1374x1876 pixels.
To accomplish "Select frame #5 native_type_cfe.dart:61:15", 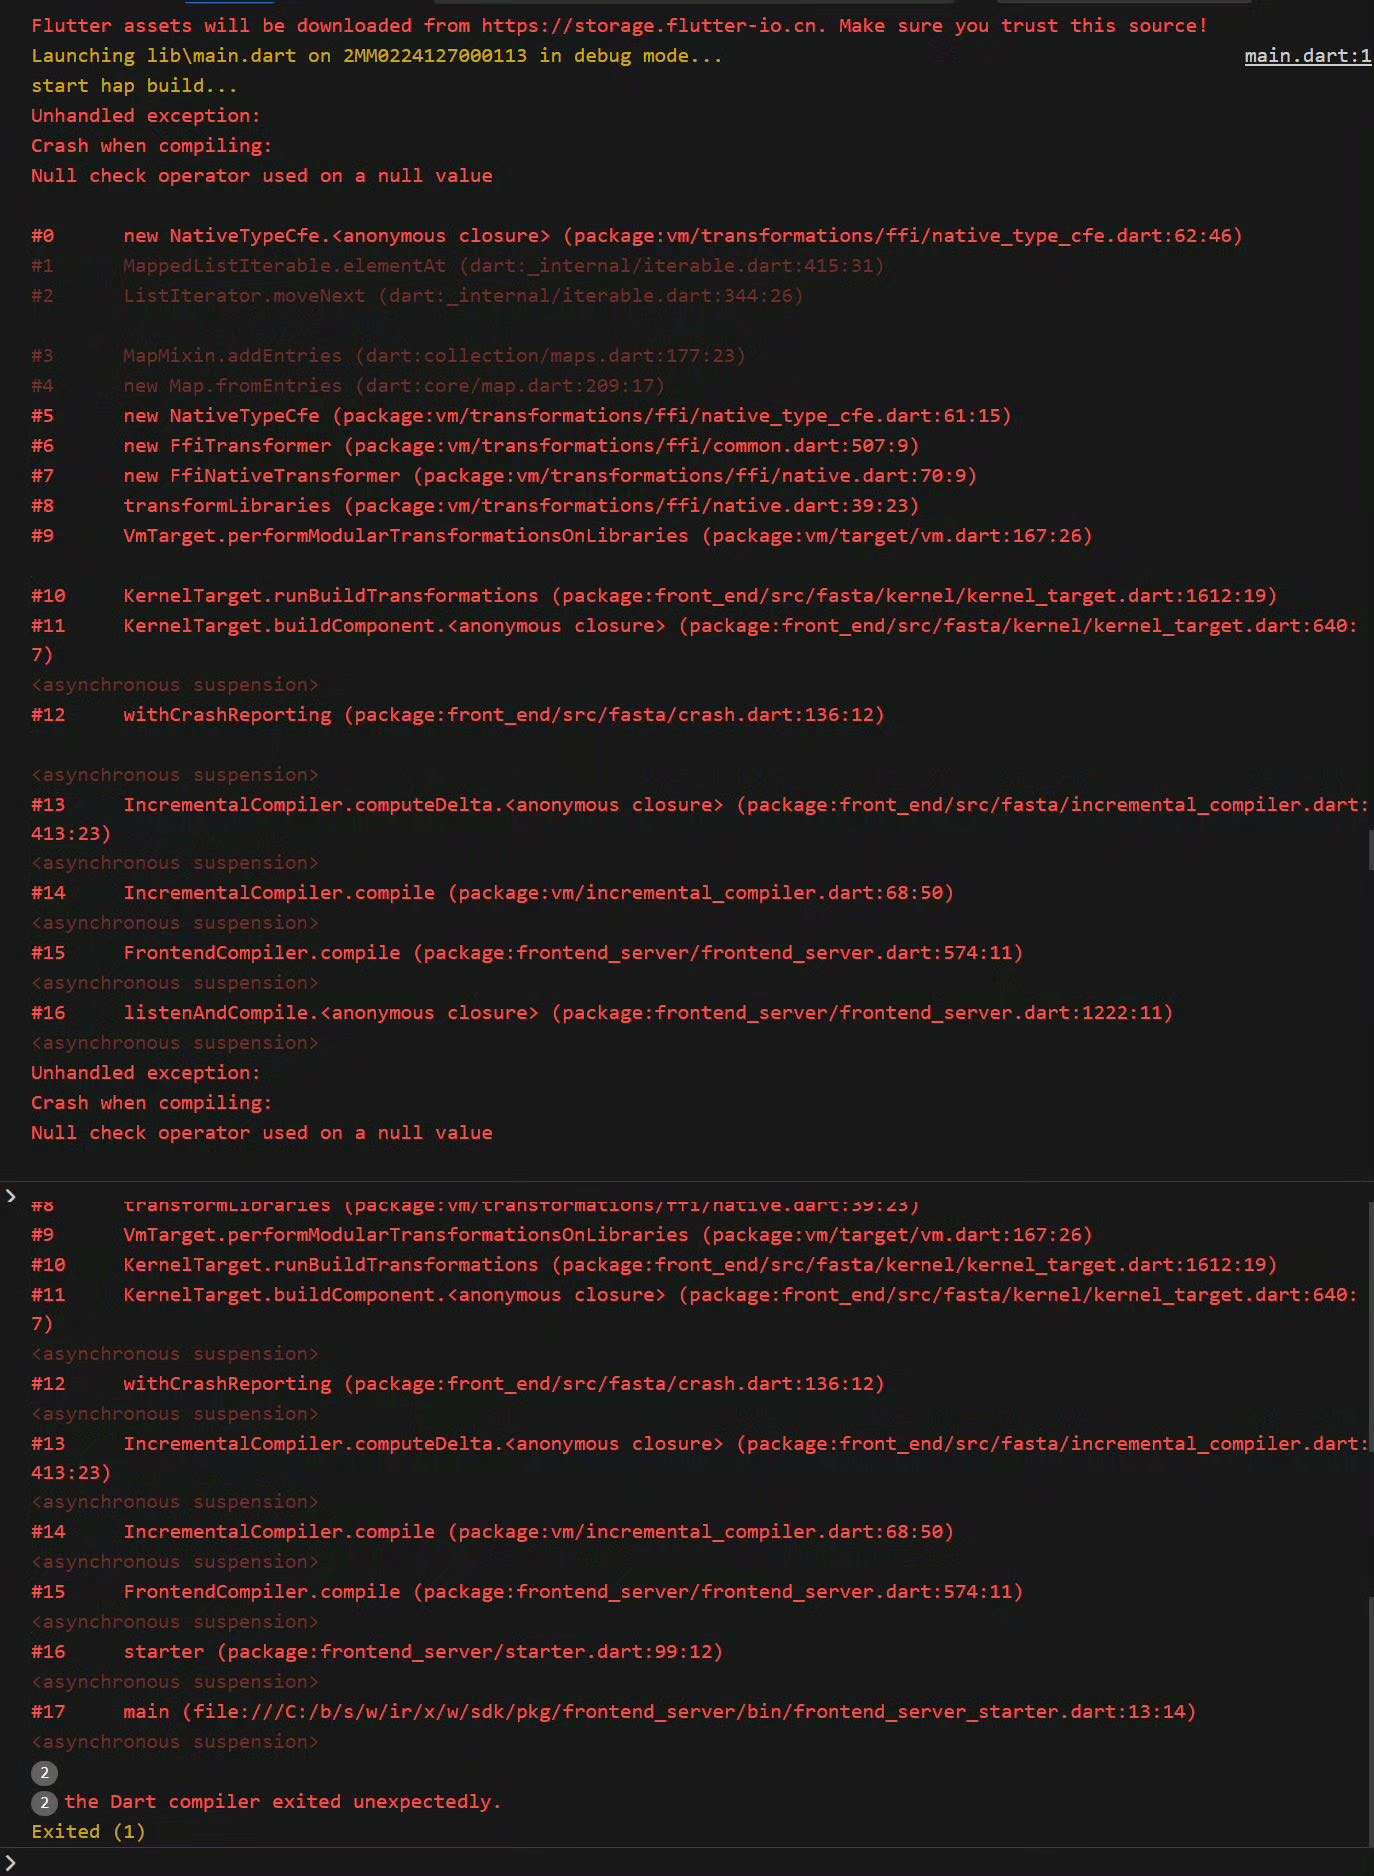I will tap(521, 416).
